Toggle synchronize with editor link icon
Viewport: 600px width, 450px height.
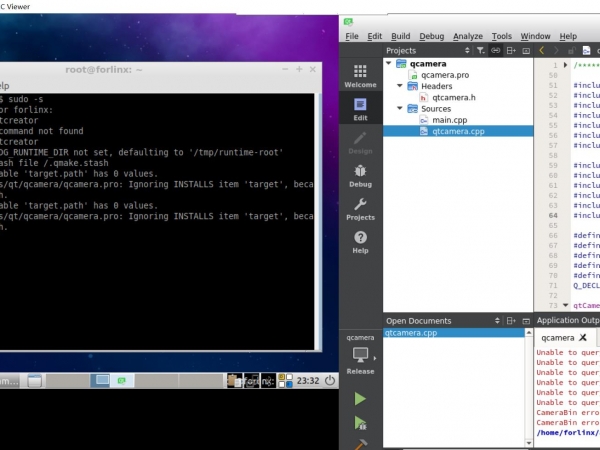[x=496, y=50]
